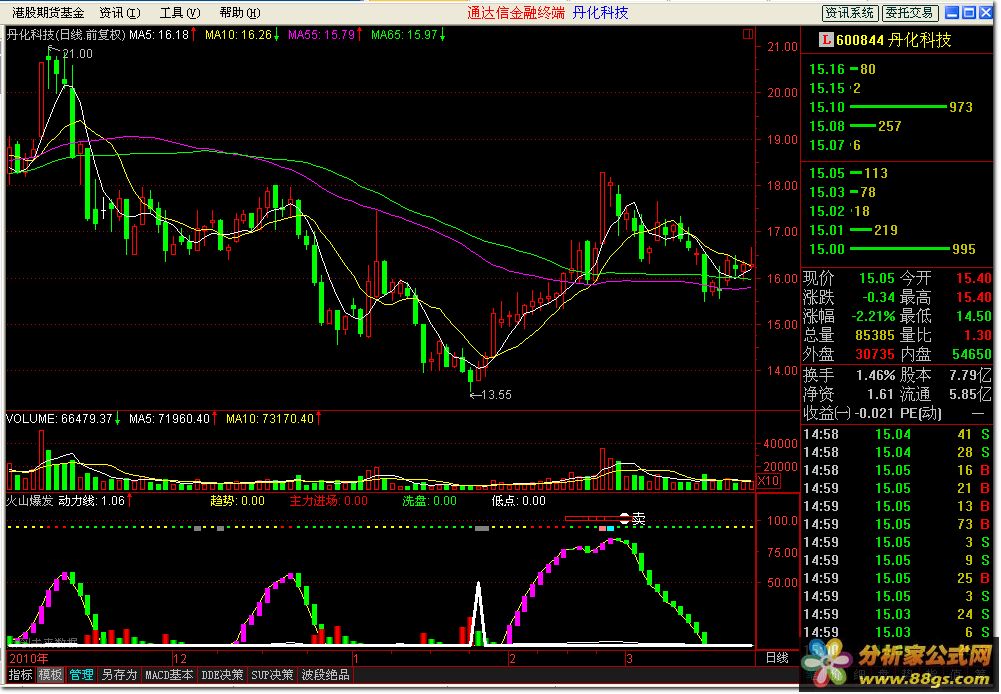This screenshot has height=694, width=1001.
Task: Click the 卖 sell signal marker
Action: (x=638, y=518)
